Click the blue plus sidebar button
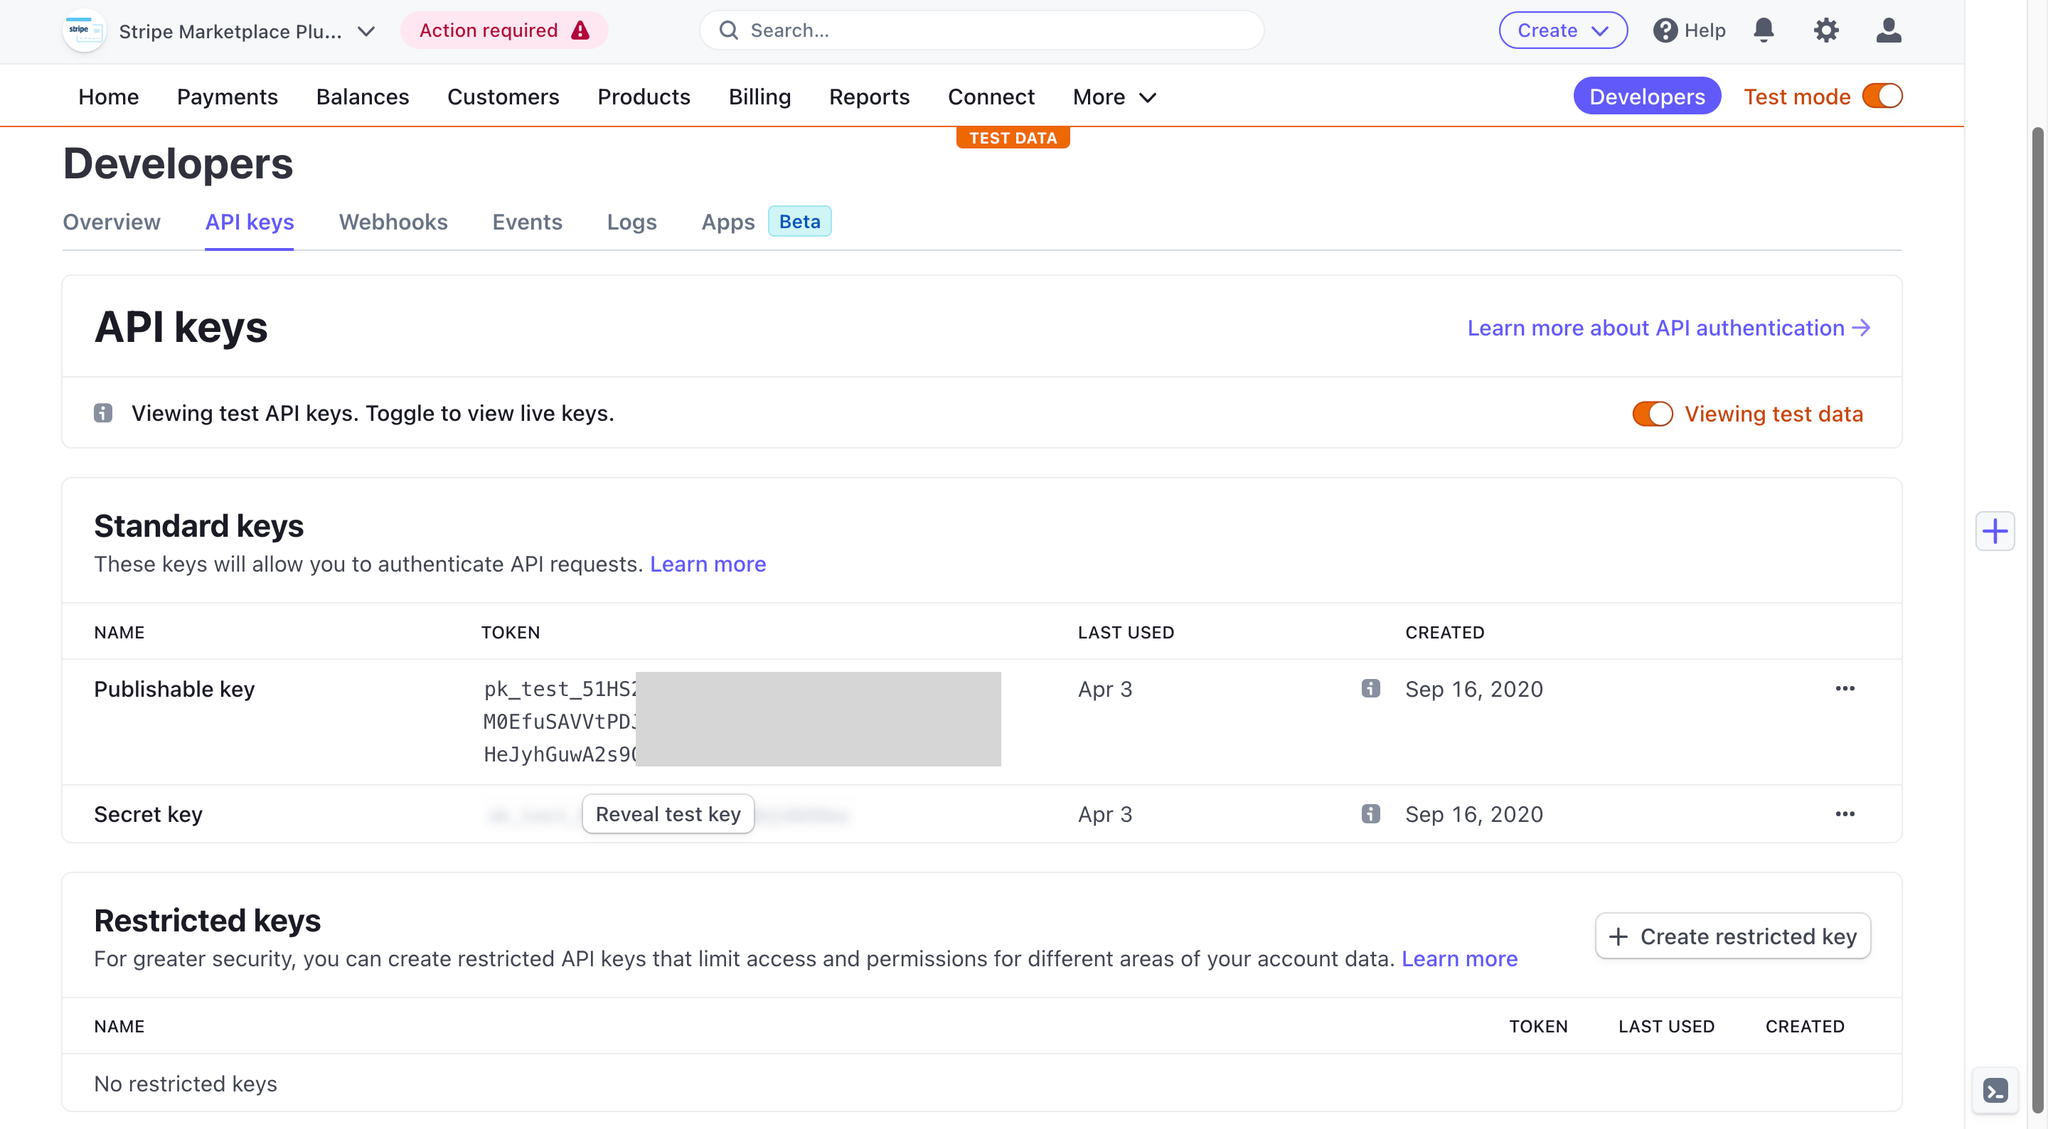The height and width of the screenshot is (1129, 2048). coord(1995,531)
